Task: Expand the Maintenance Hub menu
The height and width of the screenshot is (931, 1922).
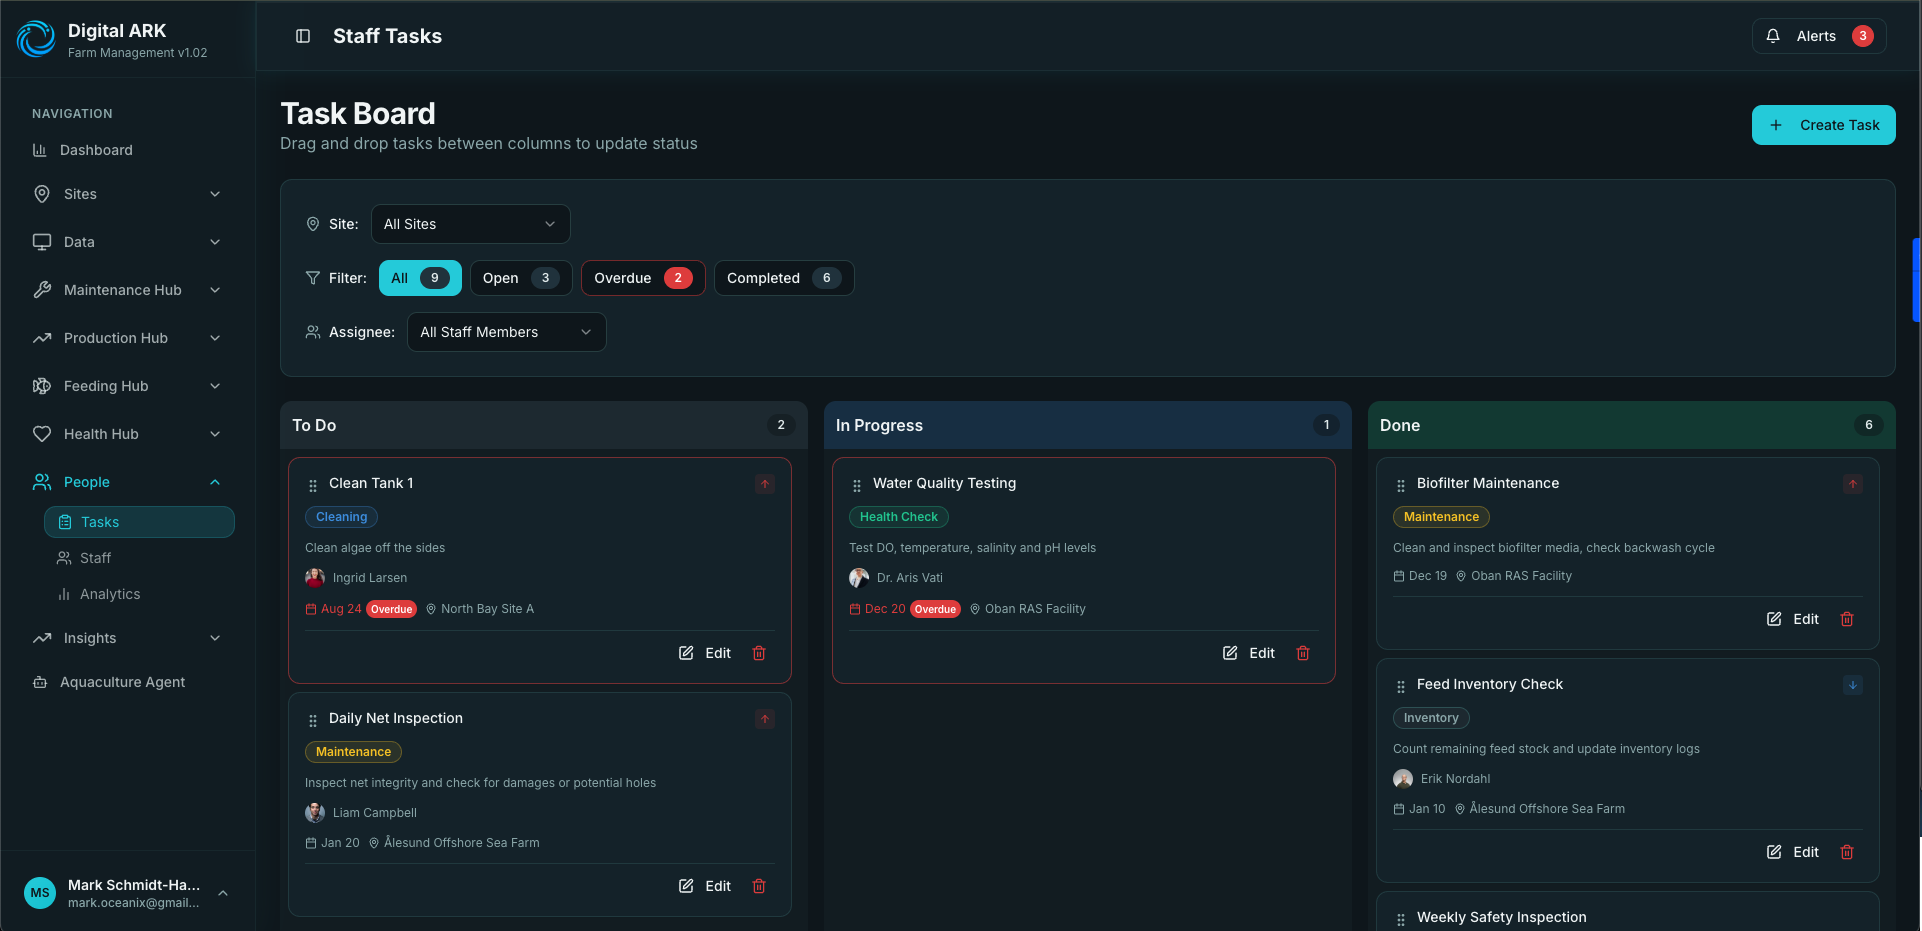Action: 128,290
